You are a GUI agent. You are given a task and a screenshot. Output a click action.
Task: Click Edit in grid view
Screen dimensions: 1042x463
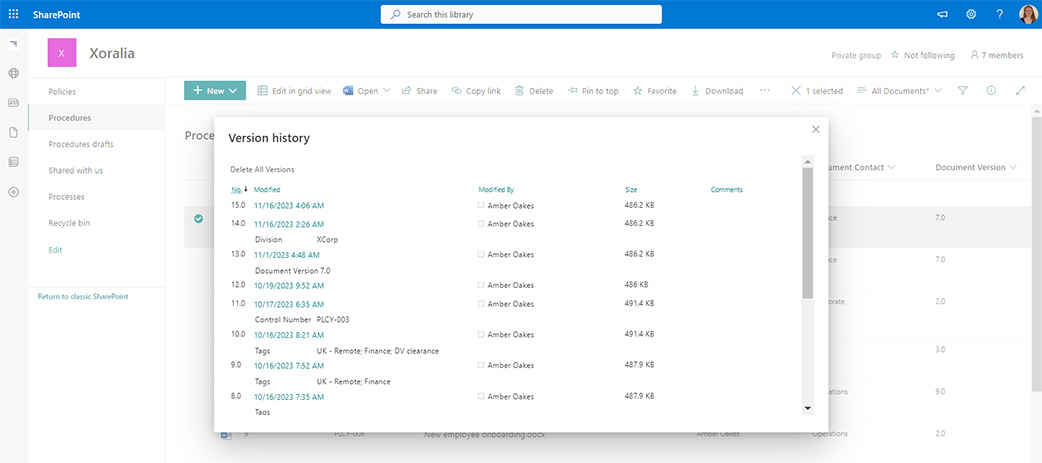point(294,91)
